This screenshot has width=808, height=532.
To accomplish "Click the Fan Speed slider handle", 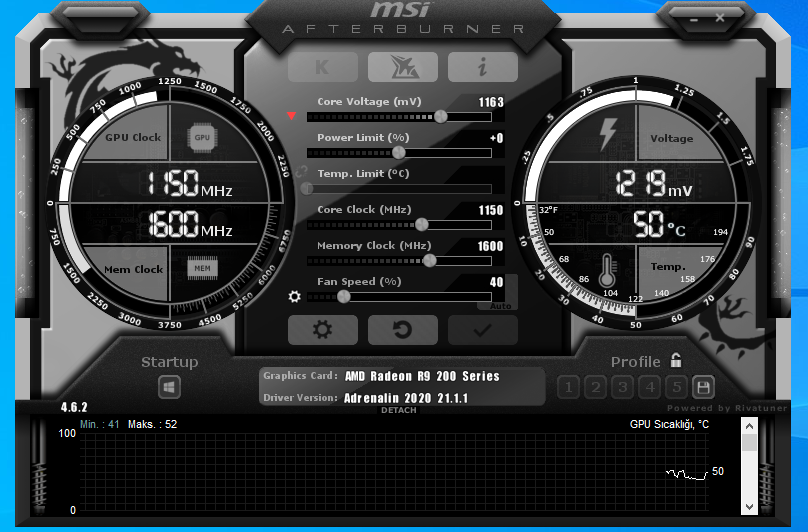I will pyautogui.click(x=344, y=296).
